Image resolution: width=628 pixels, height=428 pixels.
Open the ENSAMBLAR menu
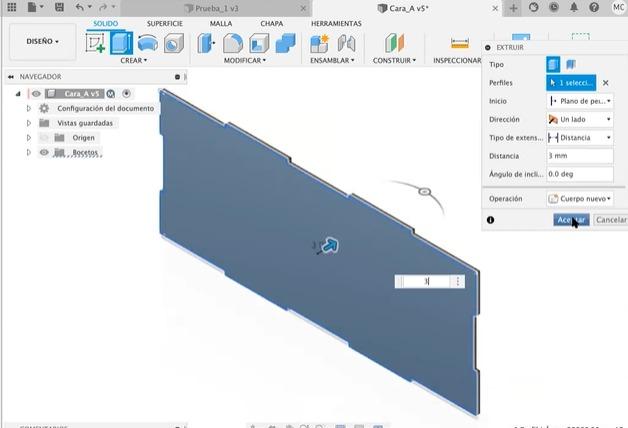tap(332, 60)
